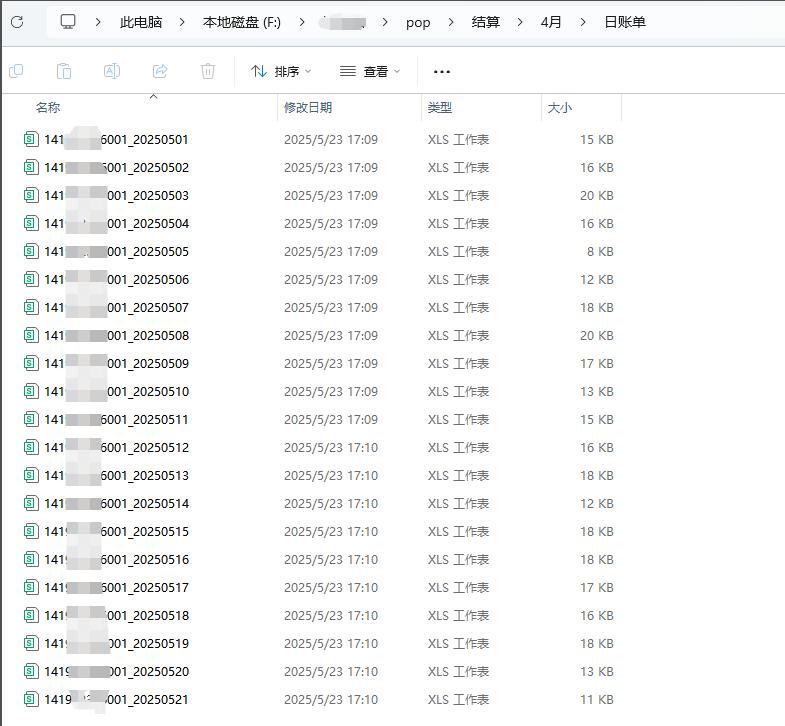
Task: Select file icon for _20250502
Action: point(31,167)
